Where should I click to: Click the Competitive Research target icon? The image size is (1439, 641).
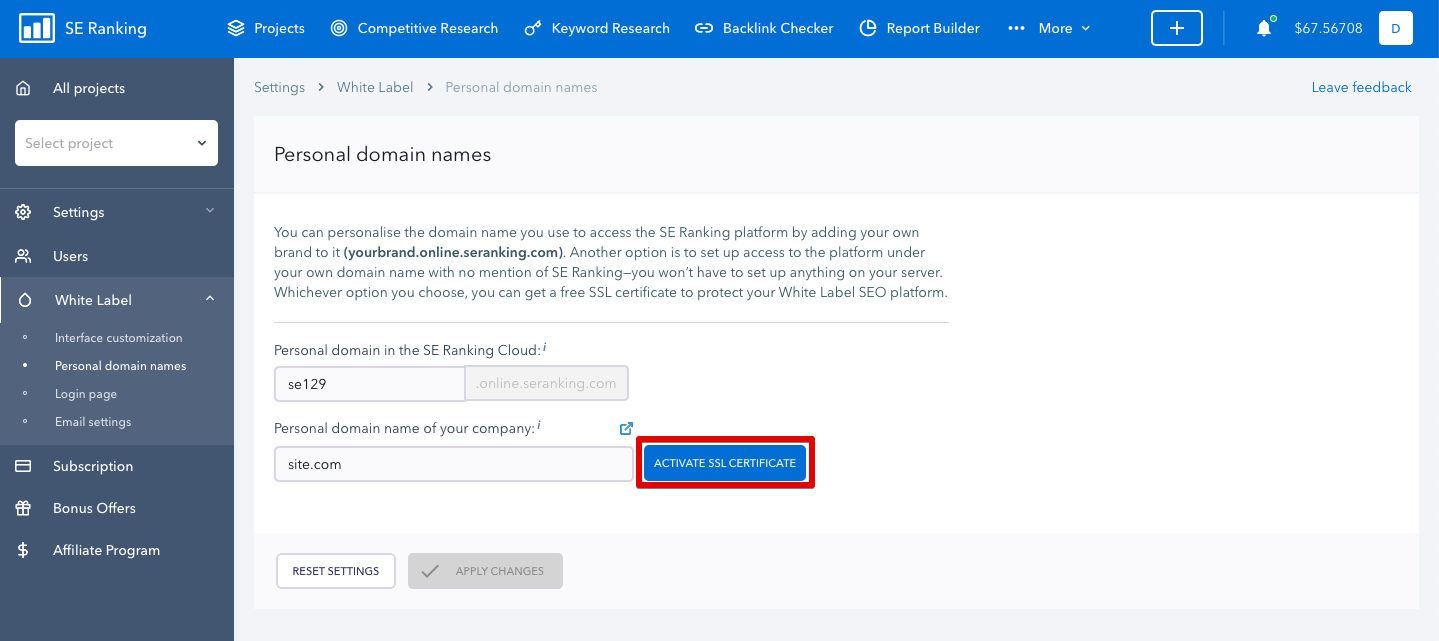[x=339, y=28]
